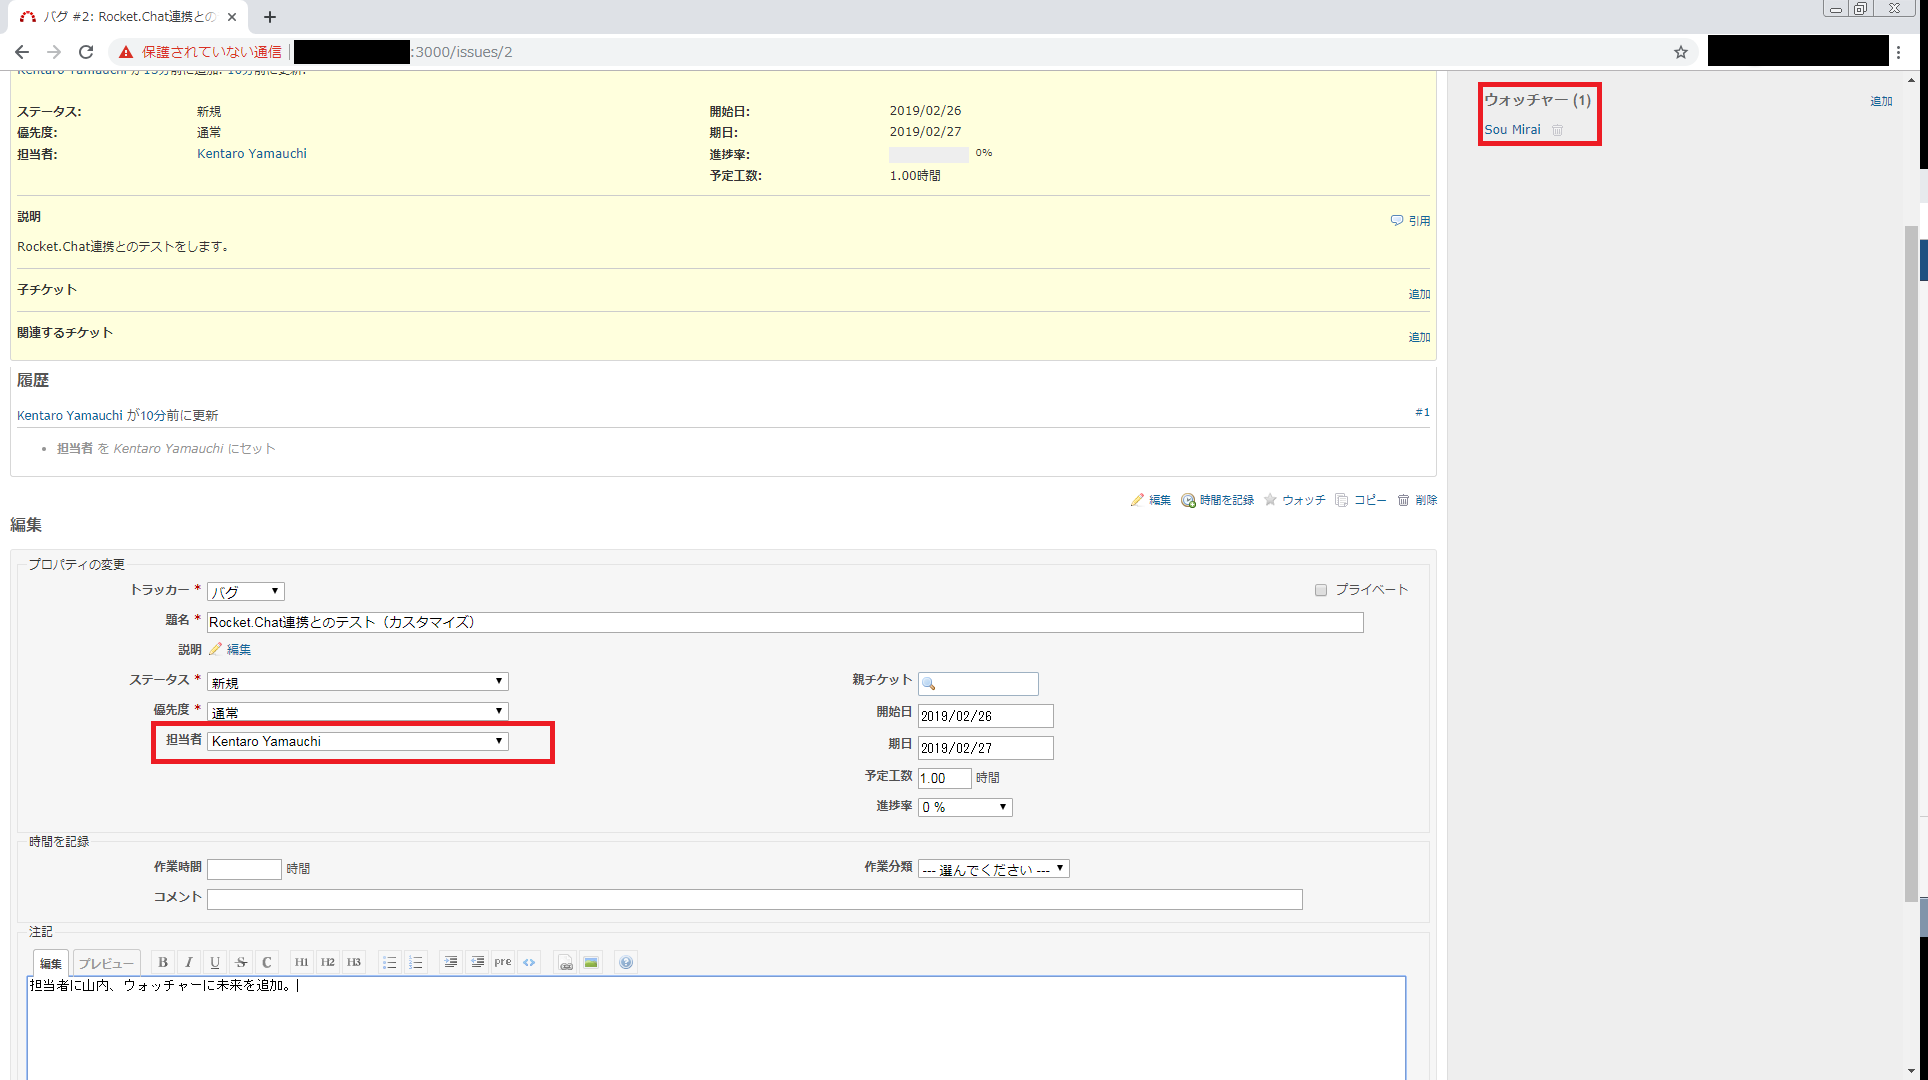Click the 期日 due date field
Image resolution: width=1928 pixels, height=1080 pixels.
[x=985, y=747]
